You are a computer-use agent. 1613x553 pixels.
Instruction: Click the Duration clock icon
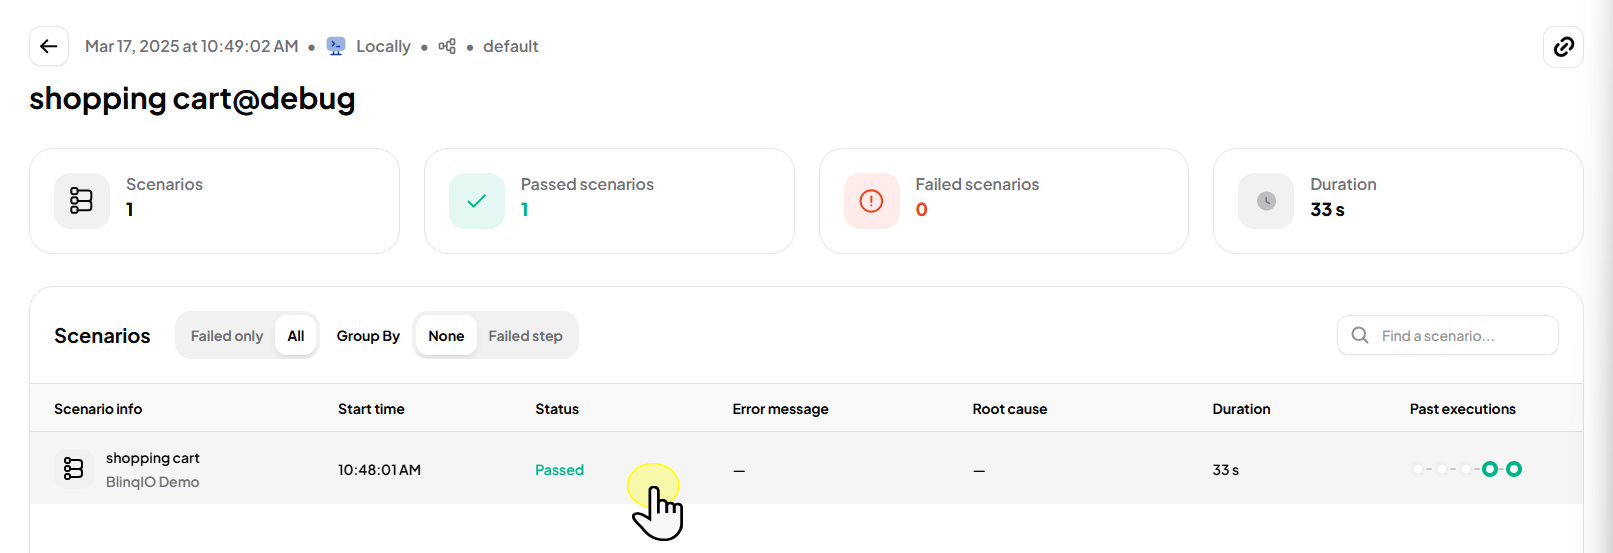click(1266, 201)
